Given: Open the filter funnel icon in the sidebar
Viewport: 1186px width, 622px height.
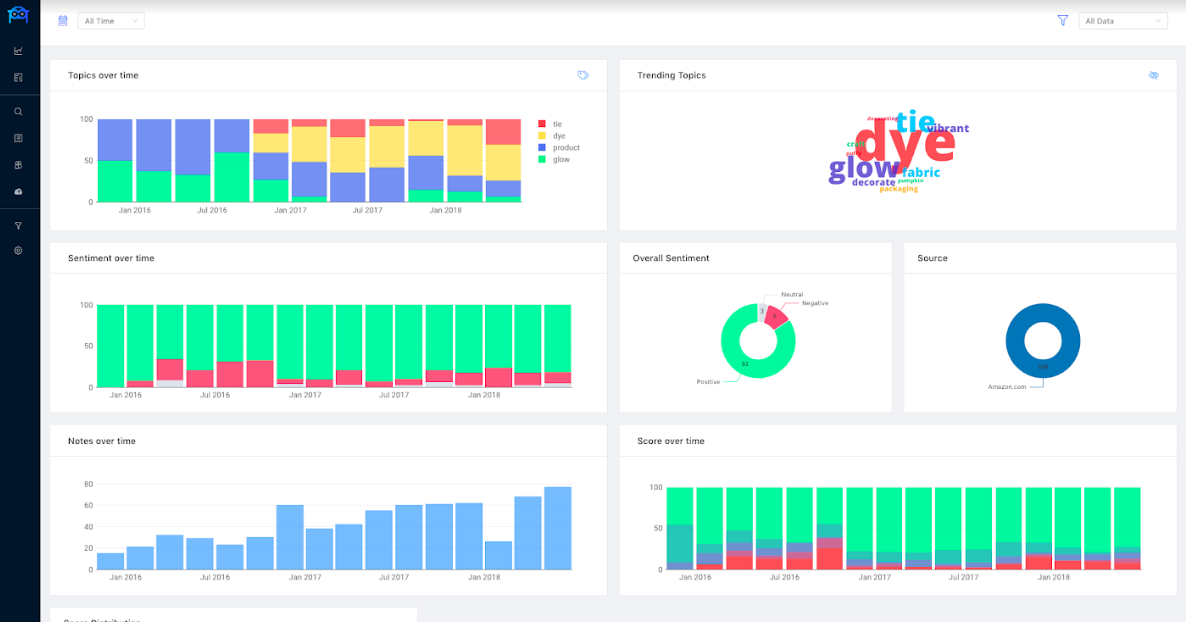Looking at the screenshot, I should click(x=18, y=225).
